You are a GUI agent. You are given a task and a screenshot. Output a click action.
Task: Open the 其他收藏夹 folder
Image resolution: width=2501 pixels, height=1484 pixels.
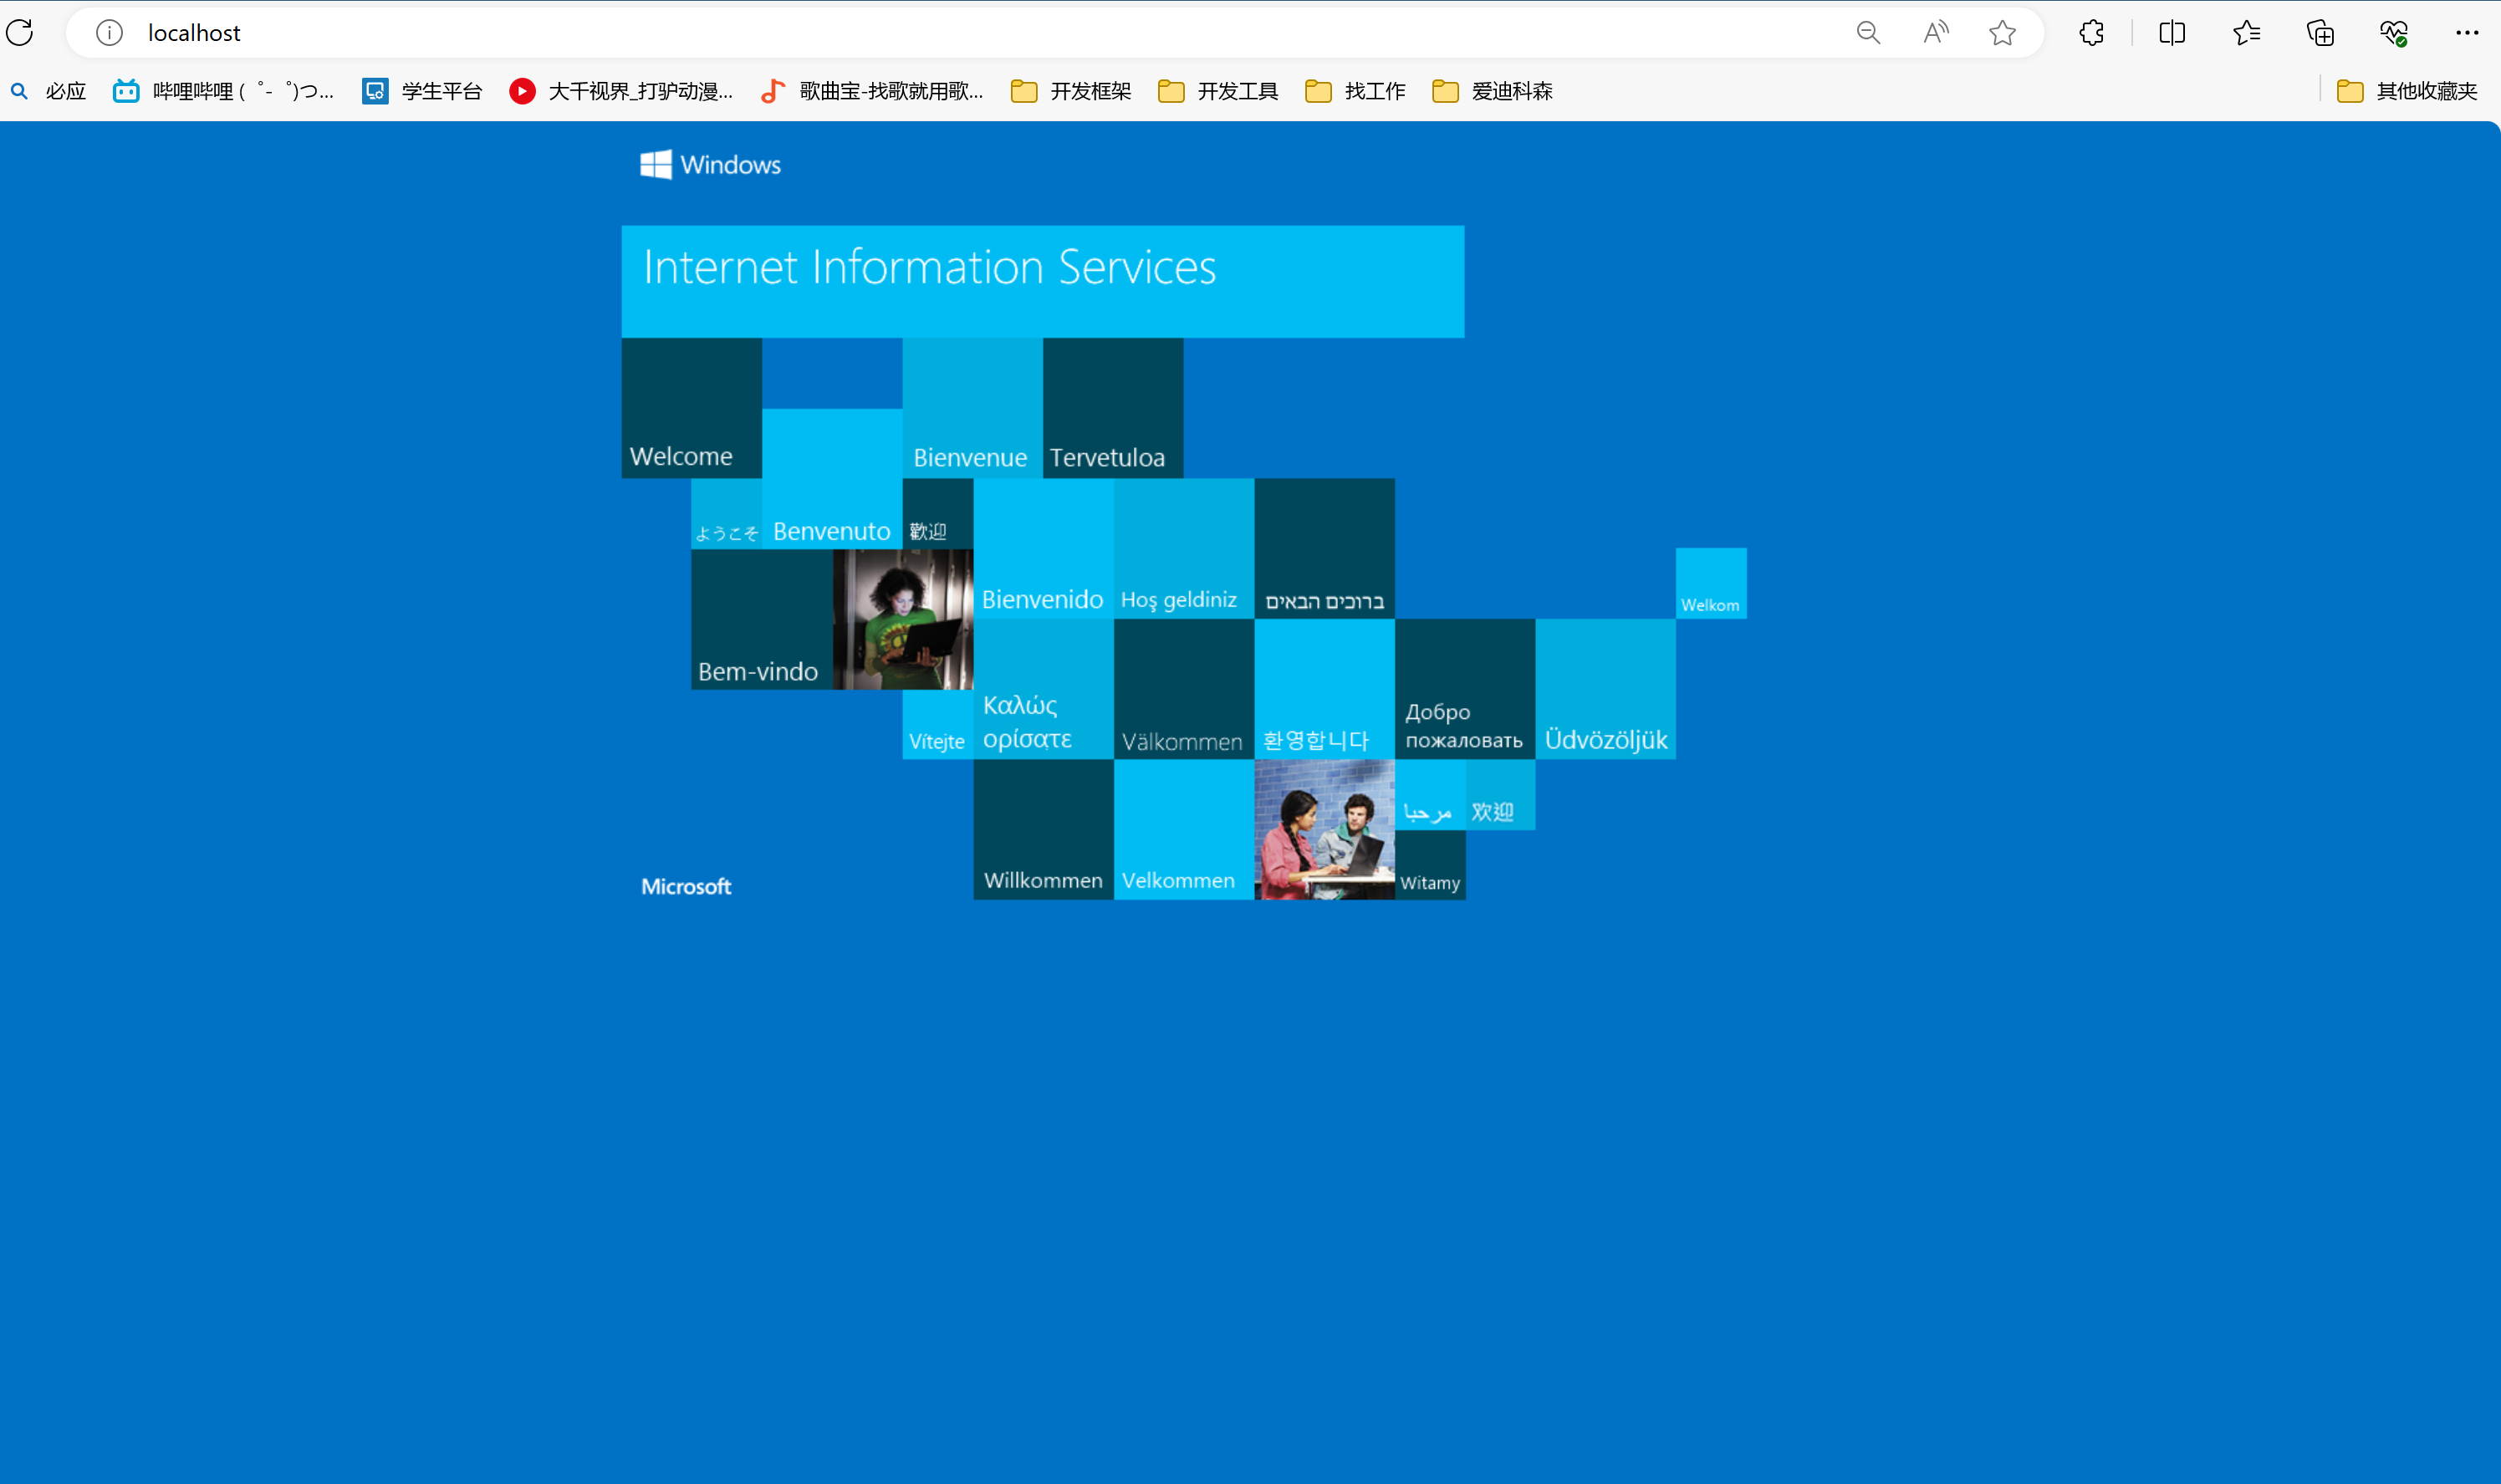[2407, 91]
